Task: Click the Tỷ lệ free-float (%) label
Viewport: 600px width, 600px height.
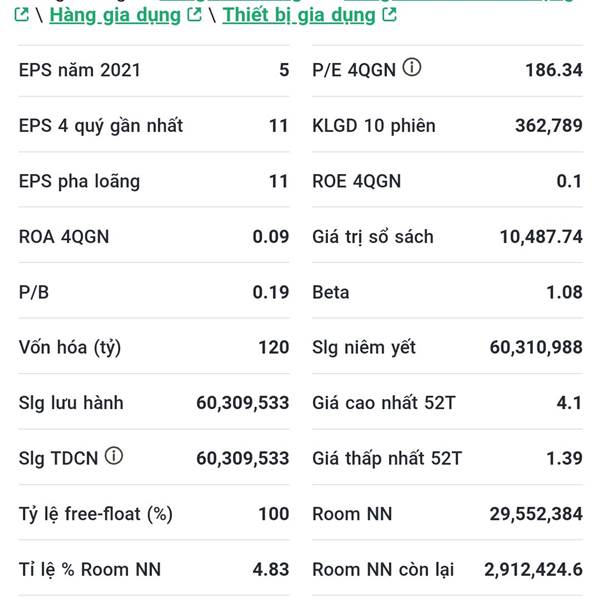Action: pos(96,514)
